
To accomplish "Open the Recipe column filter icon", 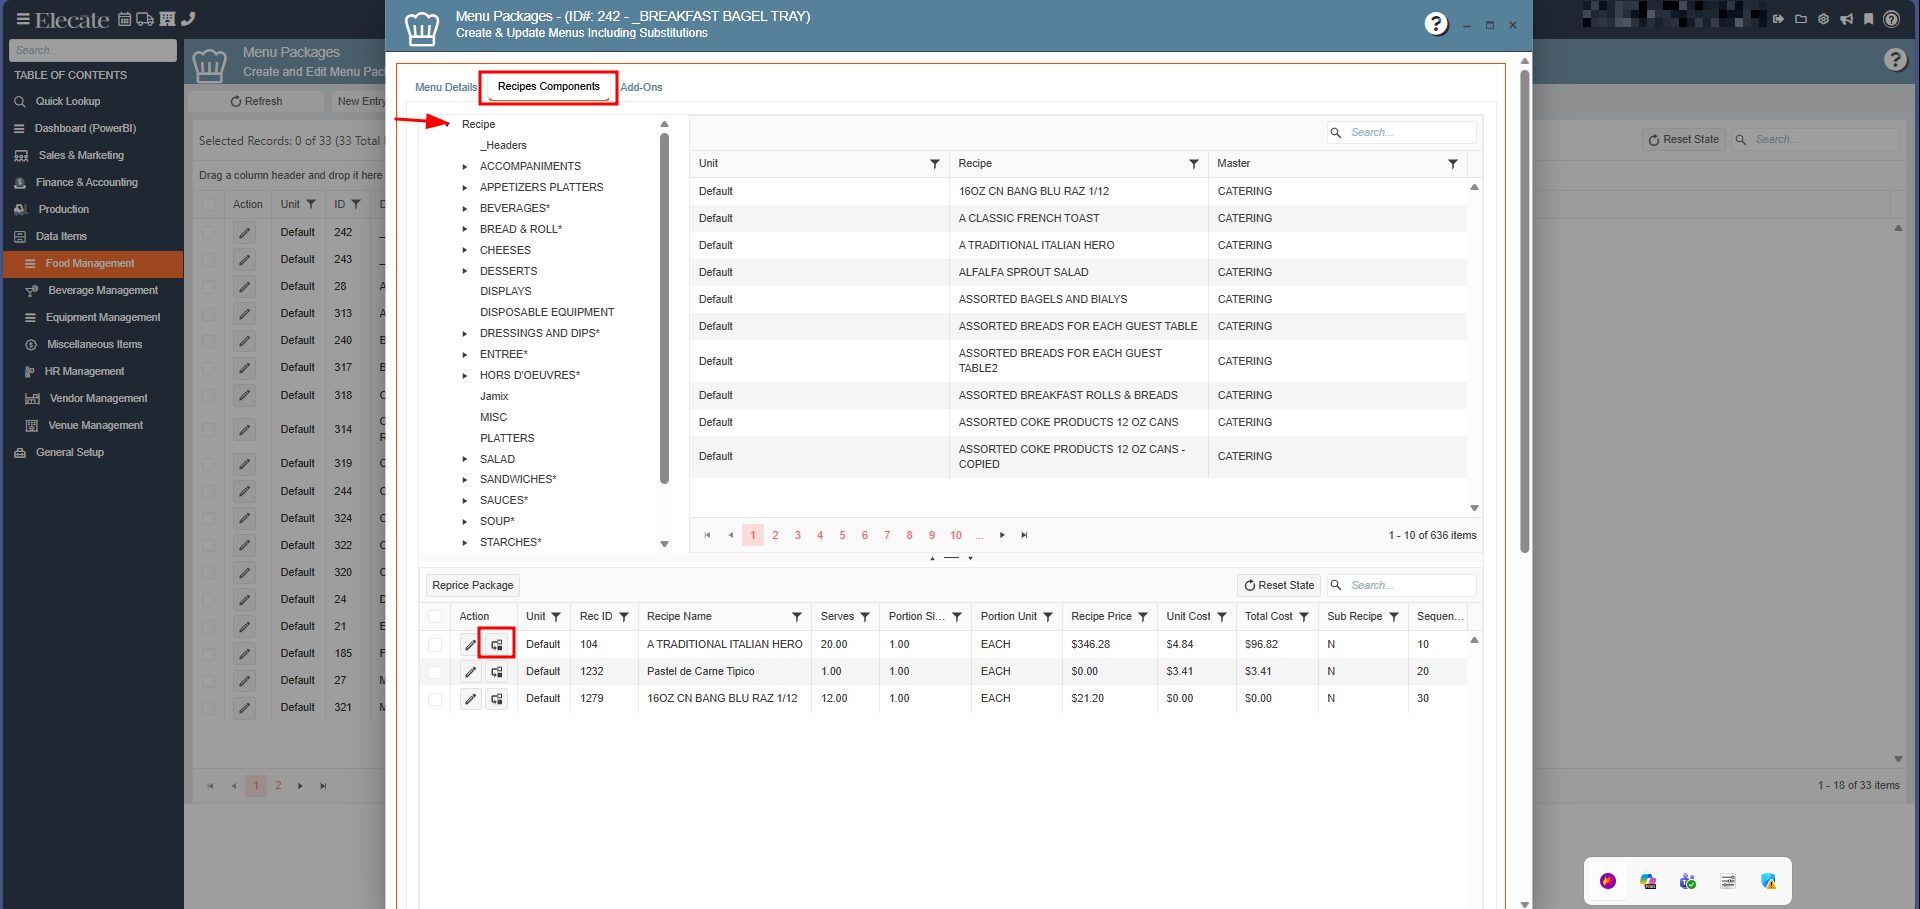I will point(1193,164).
